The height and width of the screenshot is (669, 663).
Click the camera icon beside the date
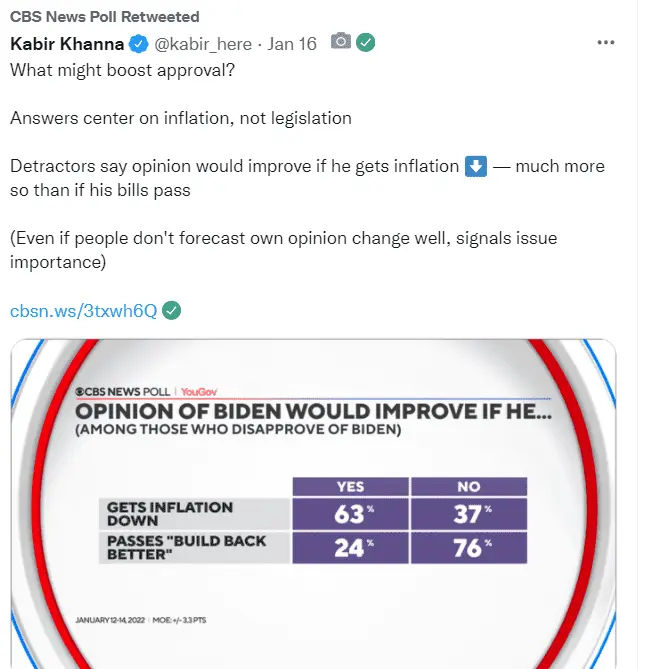pyautogui.click(x=340, y=41)
